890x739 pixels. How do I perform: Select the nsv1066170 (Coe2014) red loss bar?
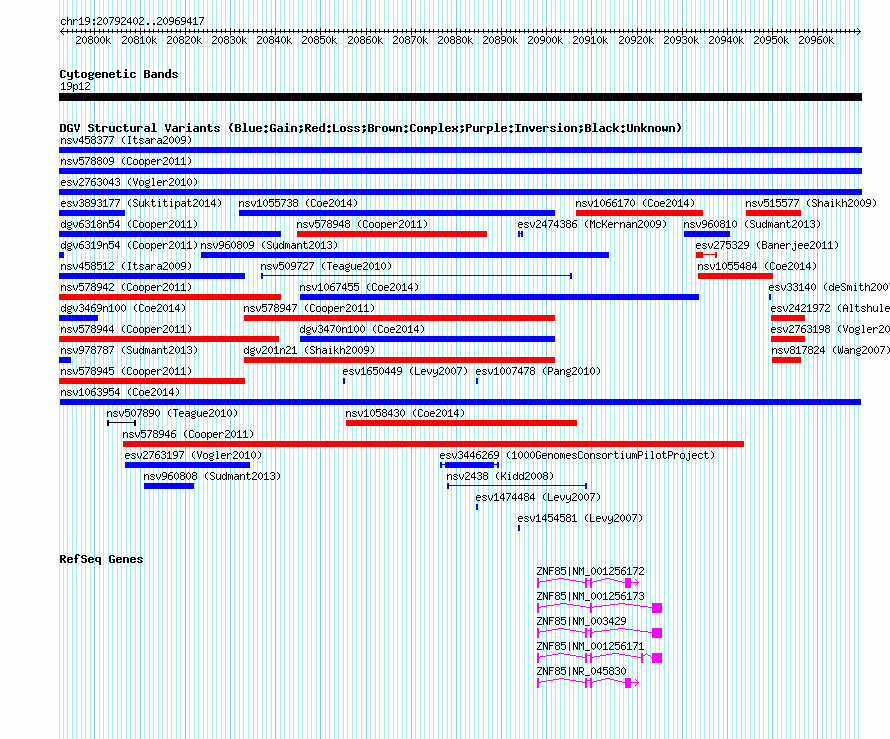coord(639,213)
